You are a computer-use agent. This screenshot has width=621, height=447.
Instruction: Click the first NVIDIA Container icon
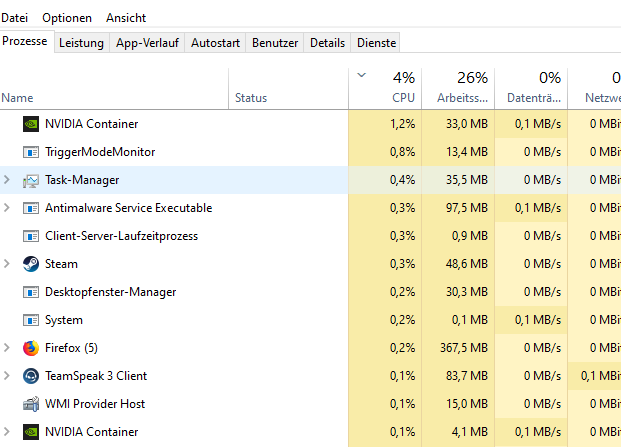coord(30,124)
